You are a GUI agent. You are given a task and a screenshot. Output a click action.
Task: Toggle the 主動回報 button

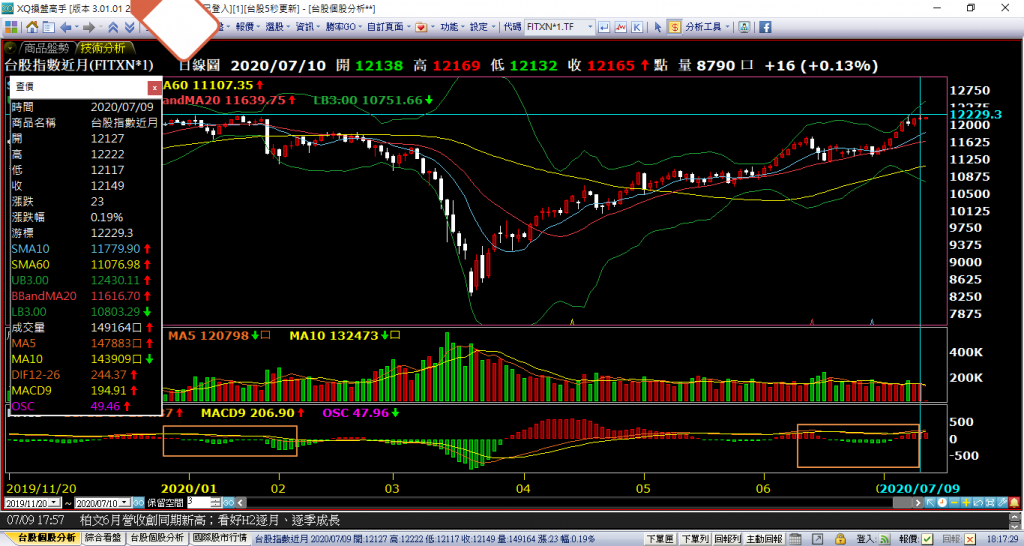click(766, 538)
